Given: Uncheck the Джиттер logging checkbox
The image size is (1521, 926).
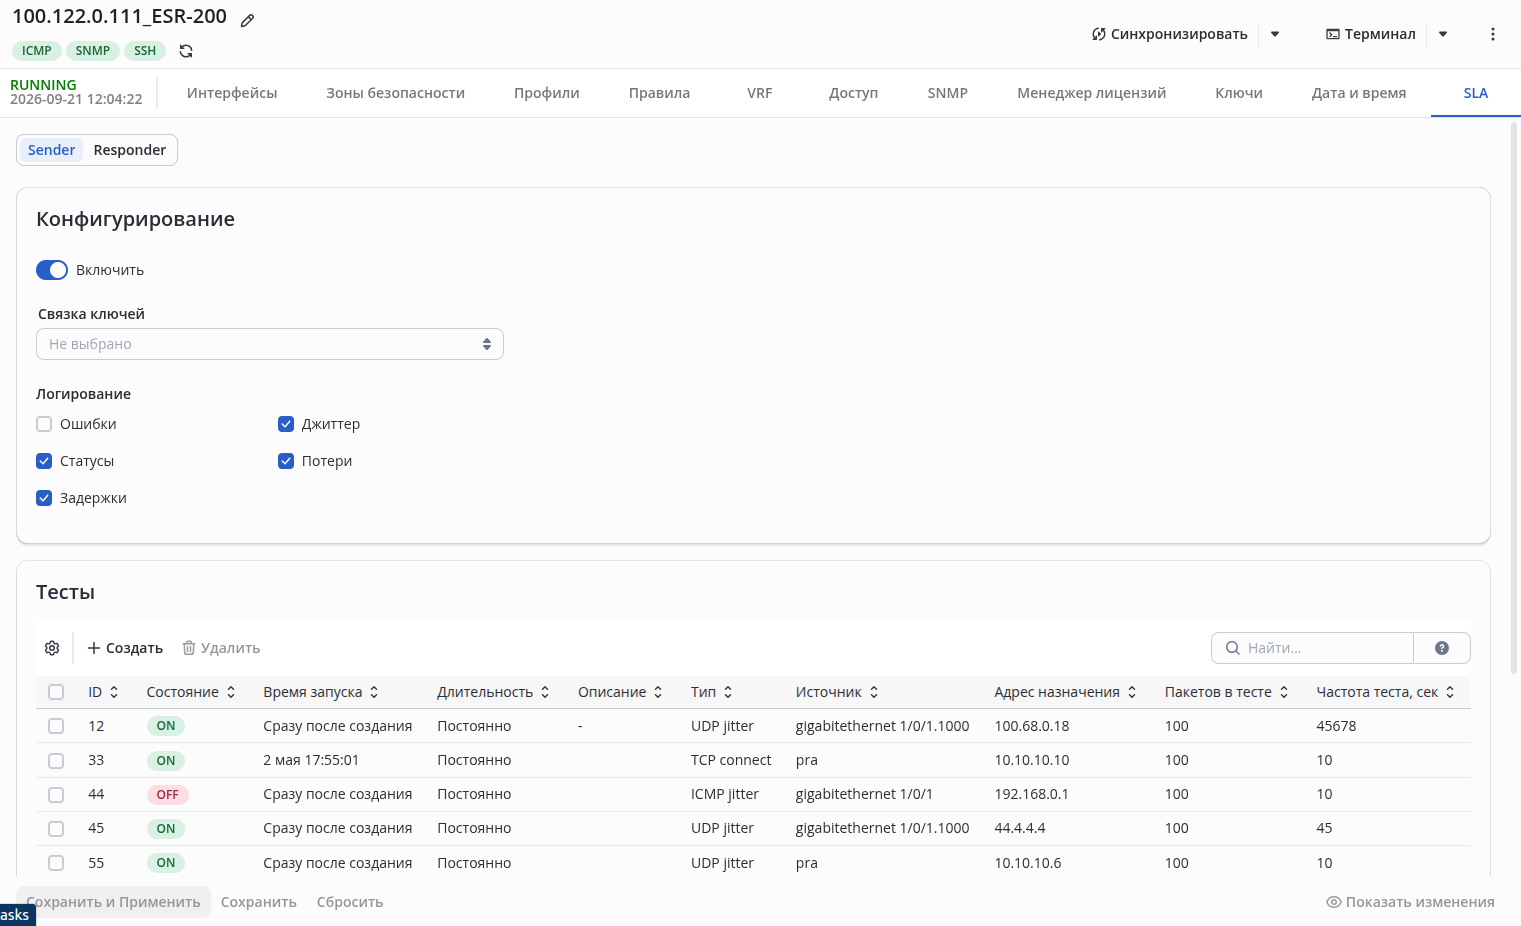Looking at the screenshot, I should pos(286,424).
